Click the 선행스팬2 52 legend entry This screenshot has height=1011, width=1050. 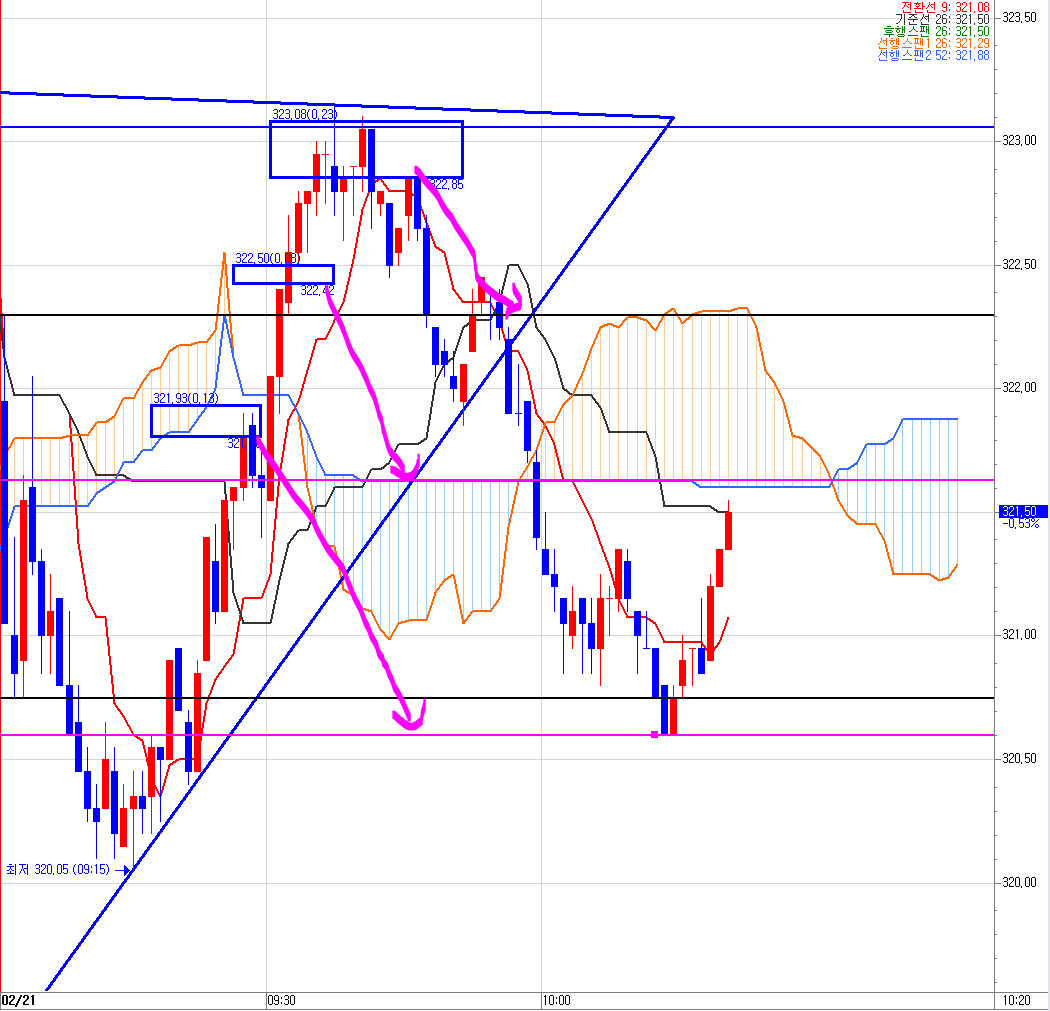pyautogui.click(x=933, y=56)
